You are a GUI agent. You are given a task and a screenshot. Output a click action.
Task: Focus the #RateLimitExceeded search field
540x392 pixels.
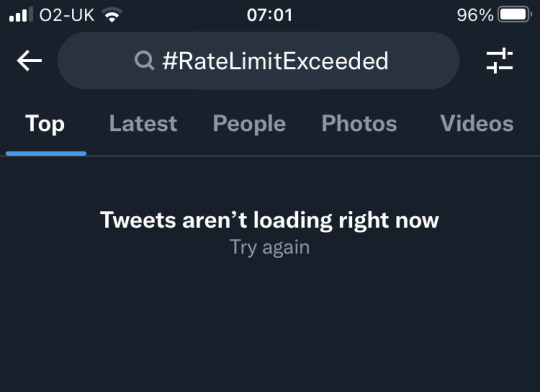point(258,61)
